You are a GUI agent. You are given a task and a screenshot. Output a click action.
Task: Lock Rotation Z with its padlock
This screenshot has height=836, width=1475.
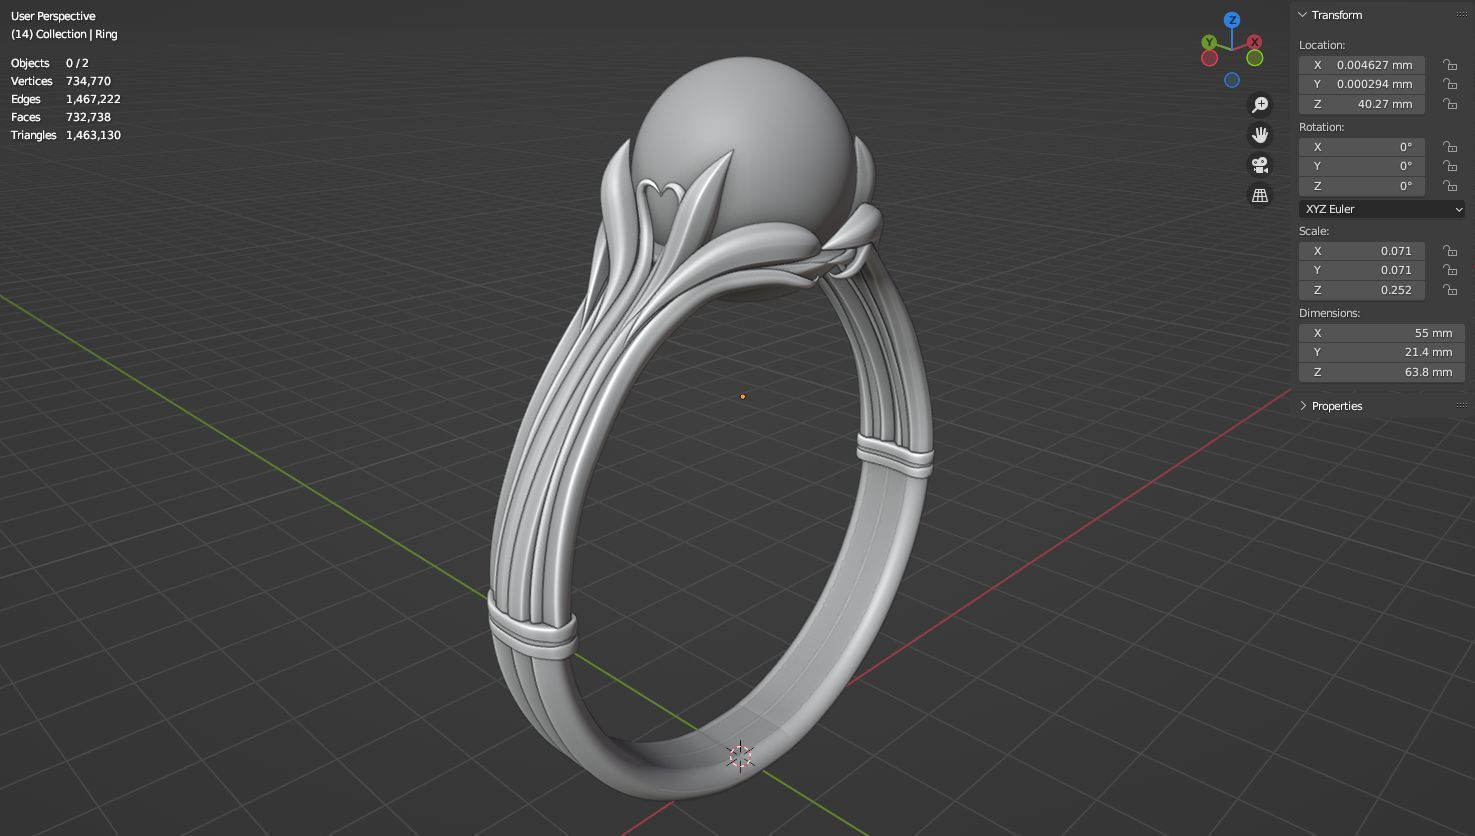(1449, 186)
